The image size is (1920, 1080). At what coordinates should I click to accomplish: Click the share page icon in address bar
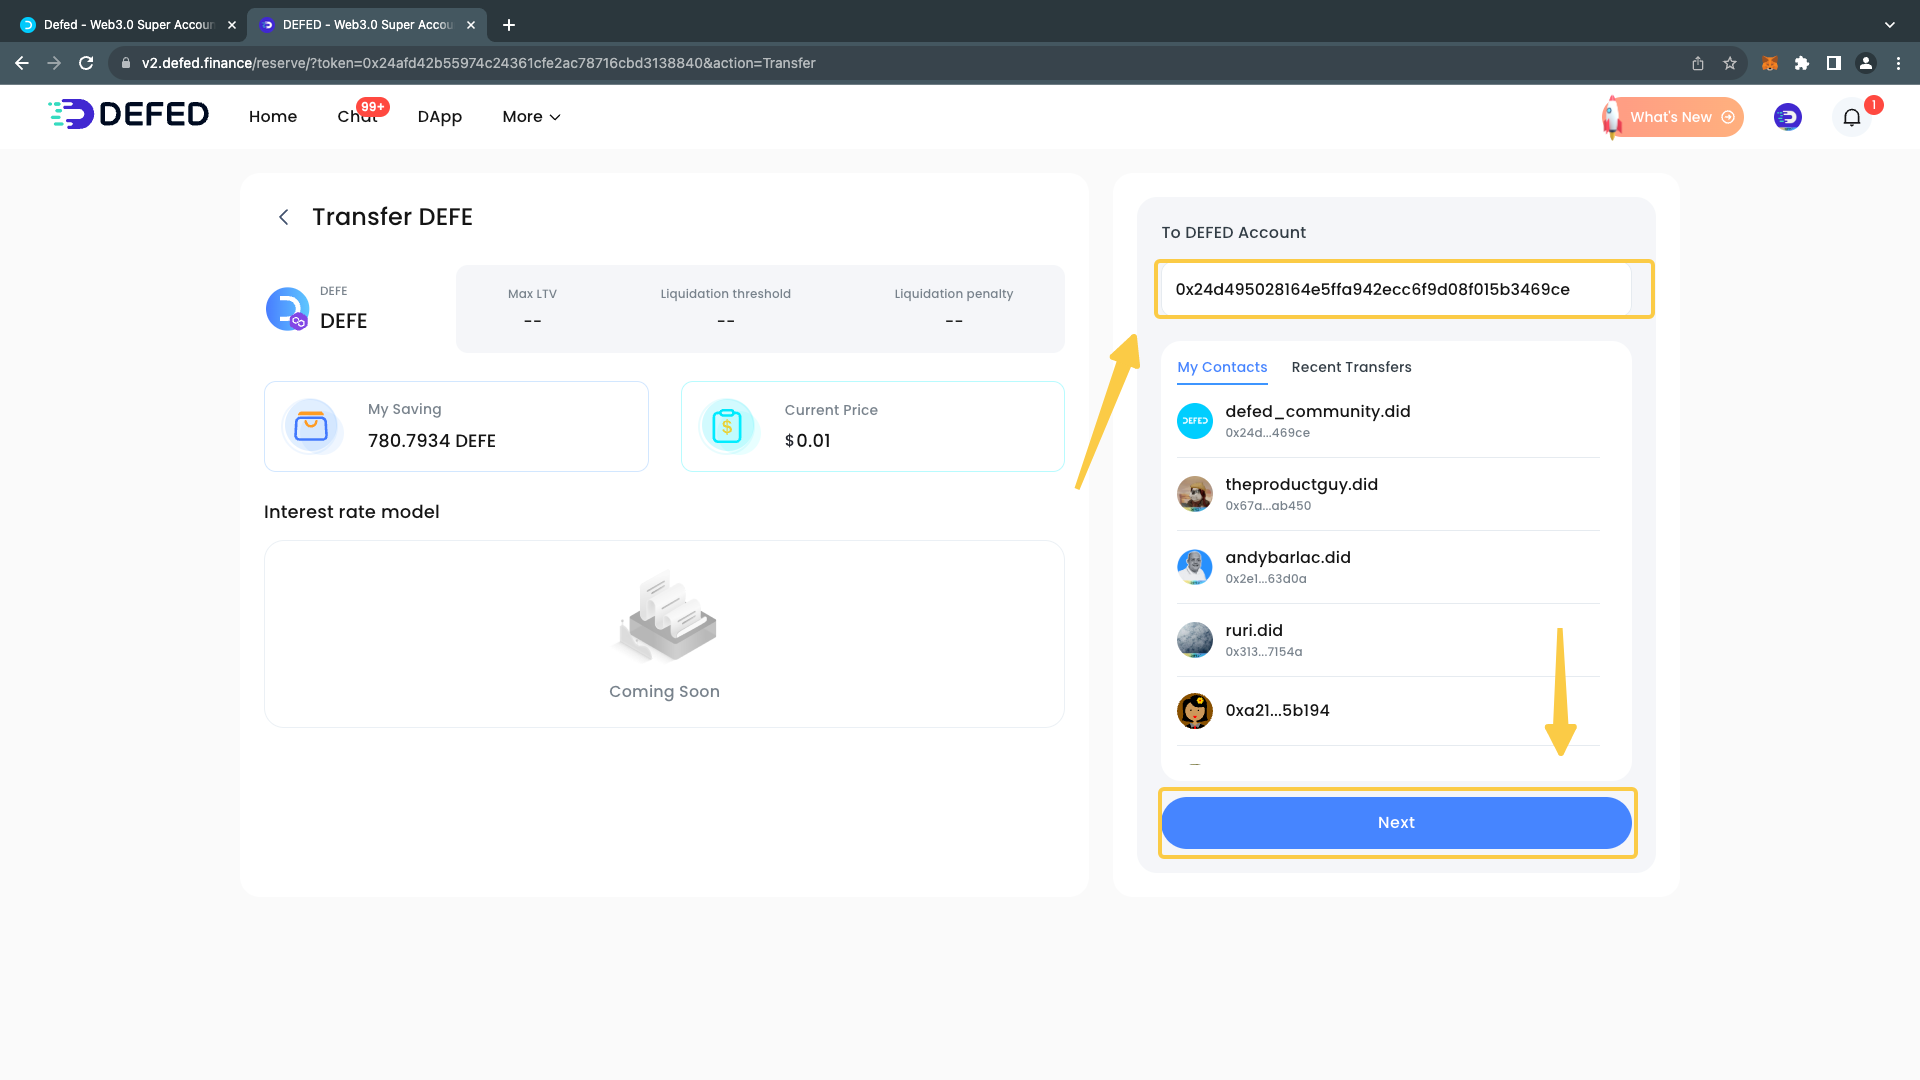(1698, 63)
